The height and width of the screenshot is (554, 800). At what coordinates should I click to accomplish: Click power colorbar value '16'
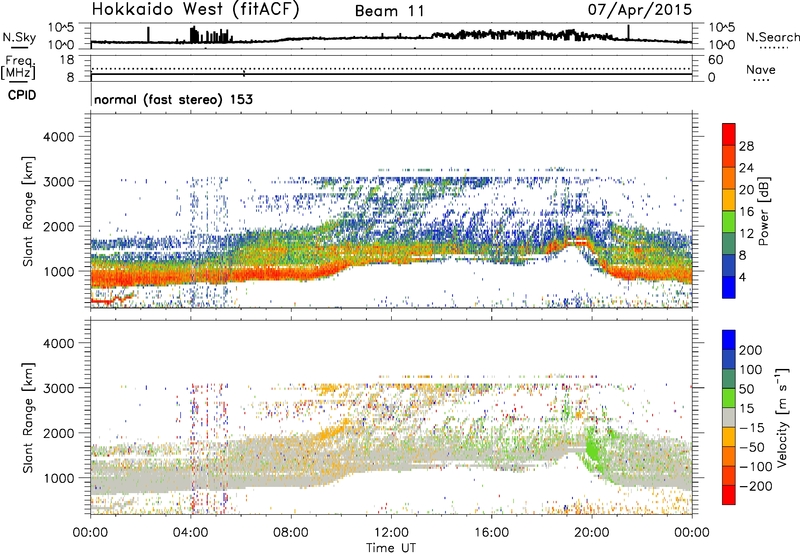(x=746, y=211)
